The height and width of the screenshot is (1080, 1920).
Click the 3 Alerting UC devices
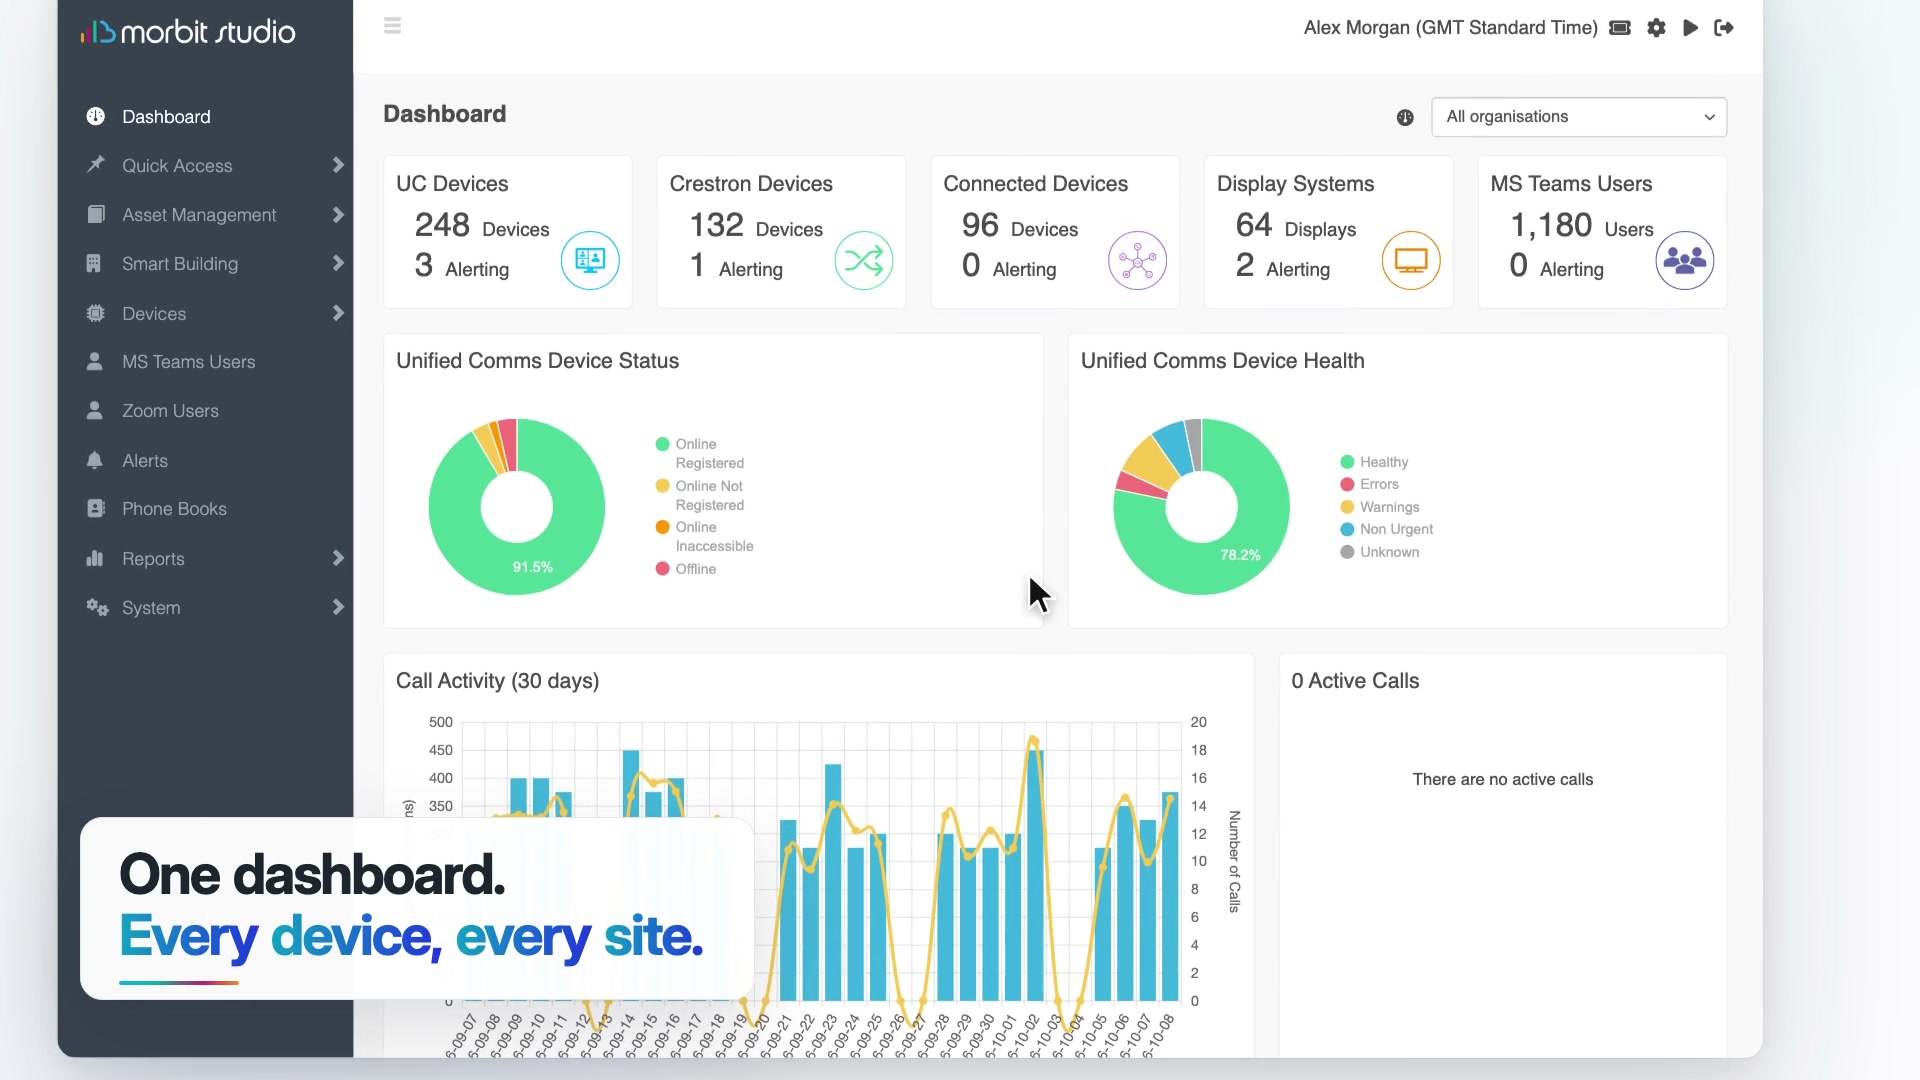pyautogui.click(x=462, y=266)
